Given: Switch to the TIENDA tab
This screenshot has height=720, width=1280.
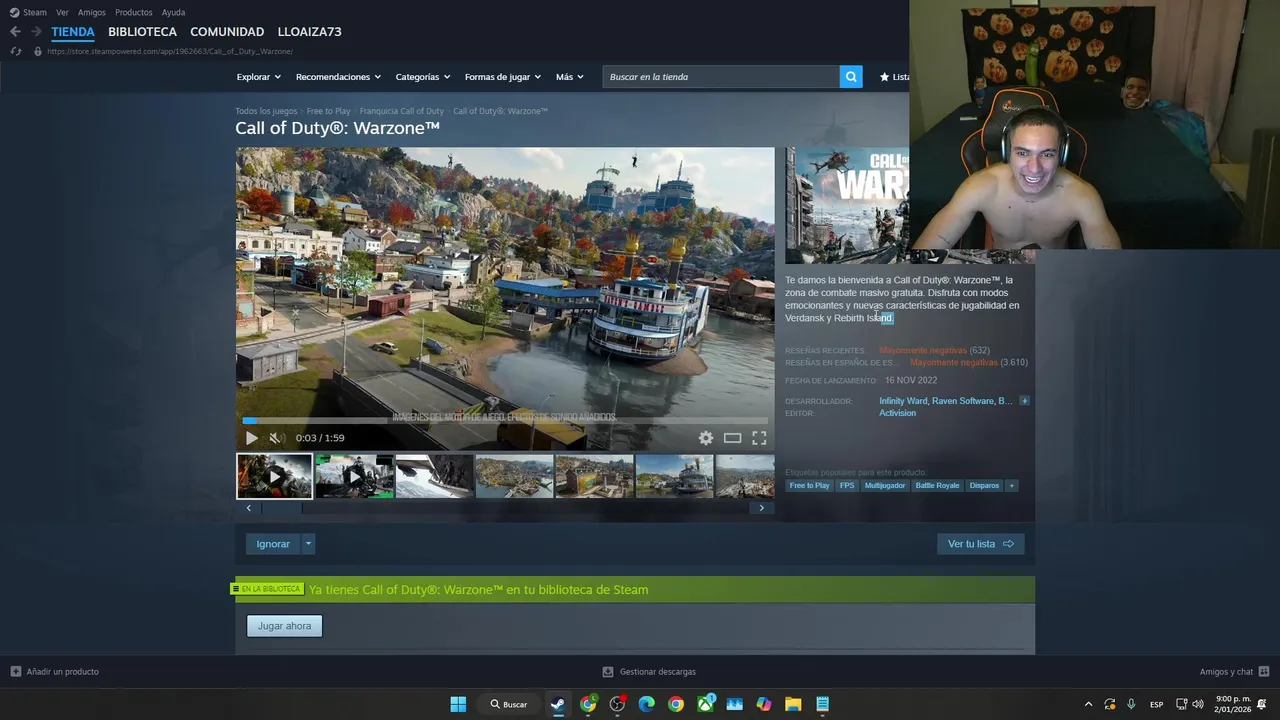Looking at the screenshot, I should [x=73, y=32].
